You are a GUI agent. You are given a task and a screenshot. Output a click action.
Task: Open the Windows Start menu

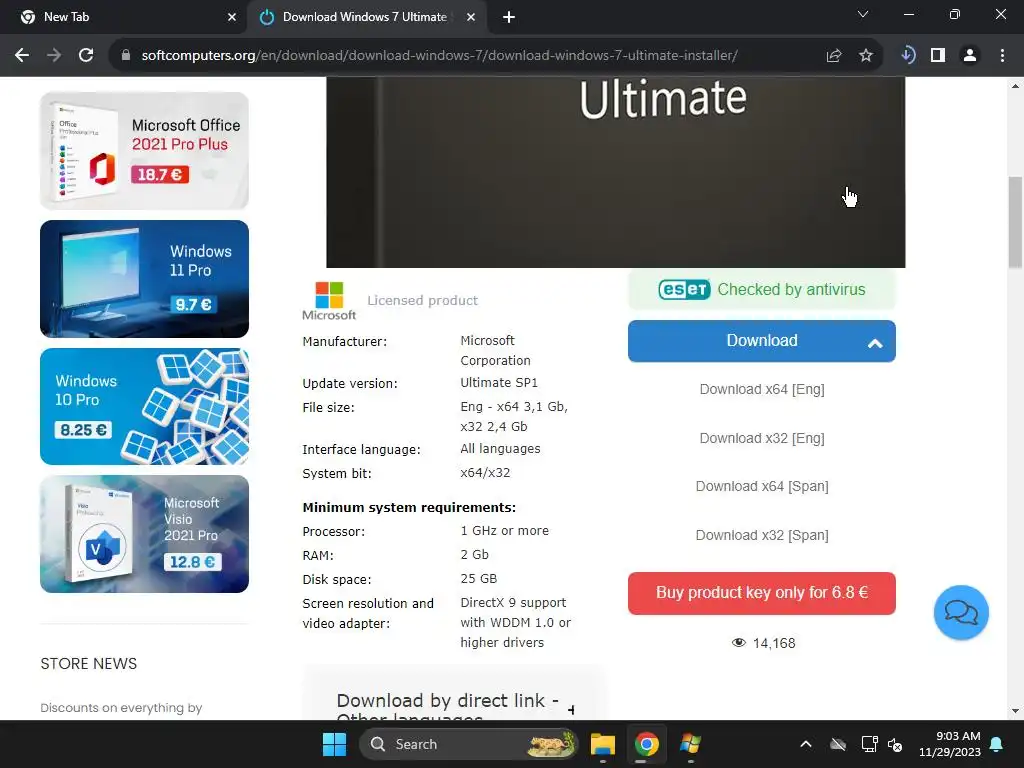coord(334,744)
